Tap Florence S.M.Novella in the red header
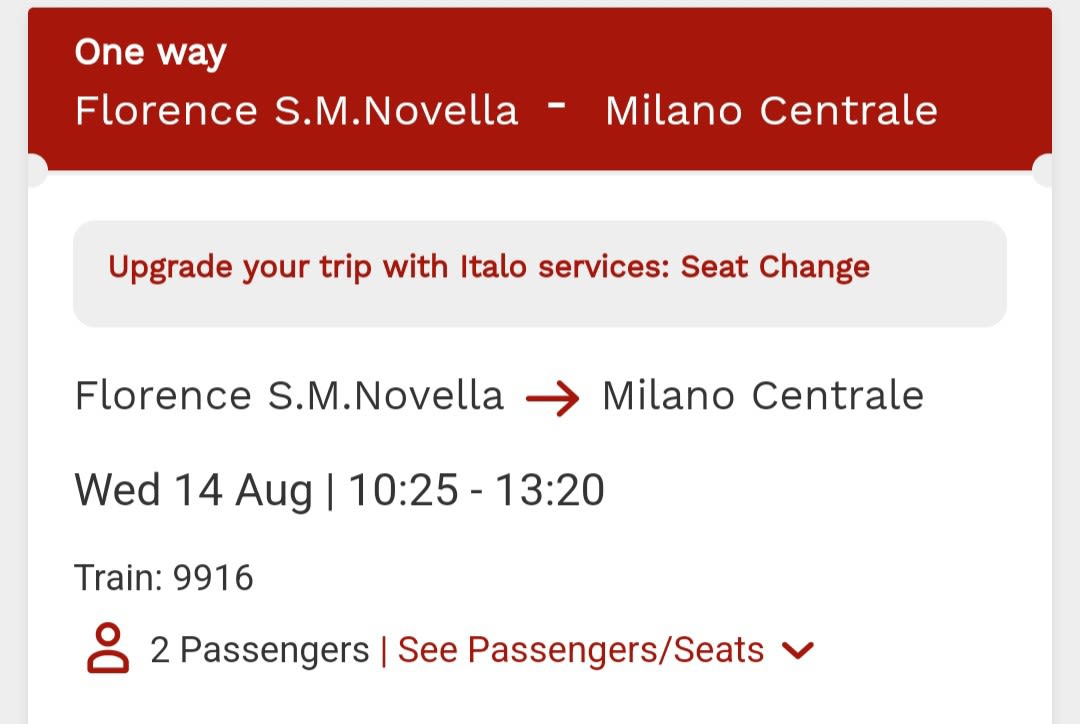1080x724 pixels. pos(297,111)
